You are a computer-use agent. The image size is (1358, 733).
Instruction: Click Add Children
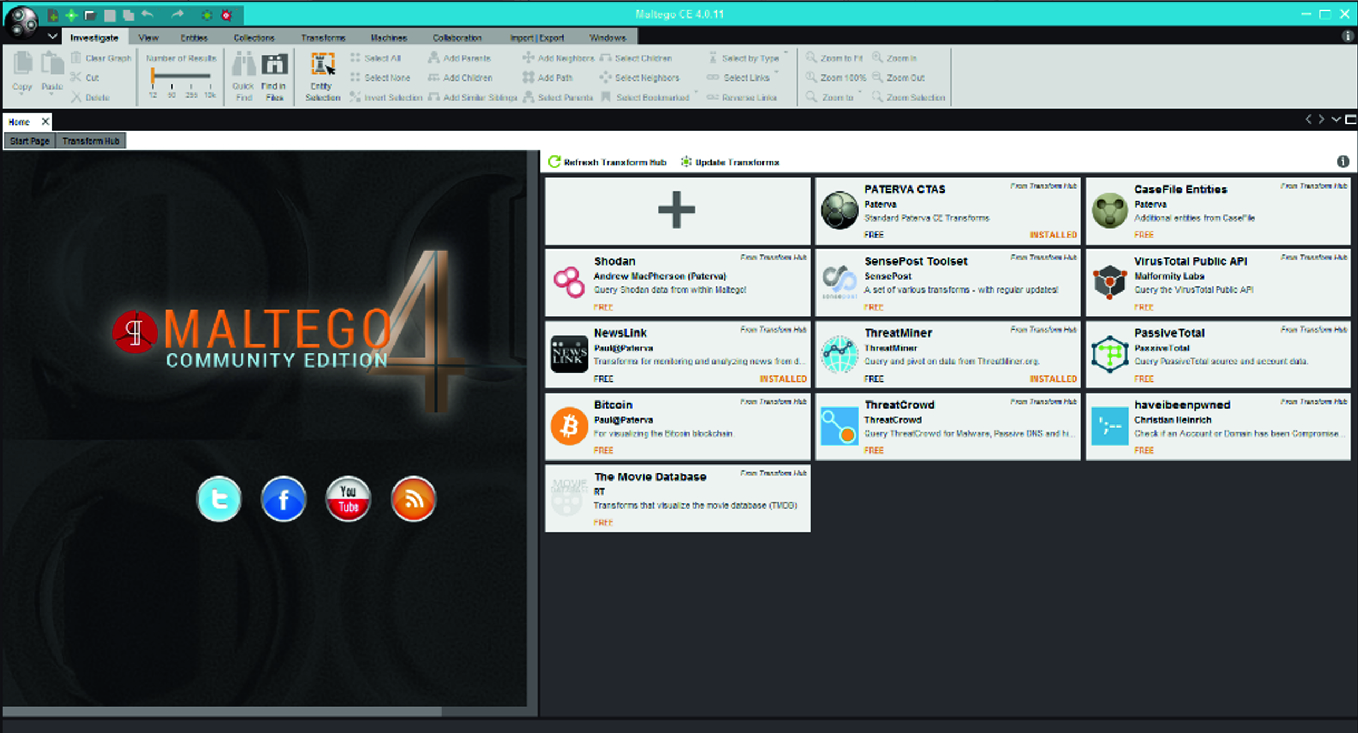(x=460, y=77)
